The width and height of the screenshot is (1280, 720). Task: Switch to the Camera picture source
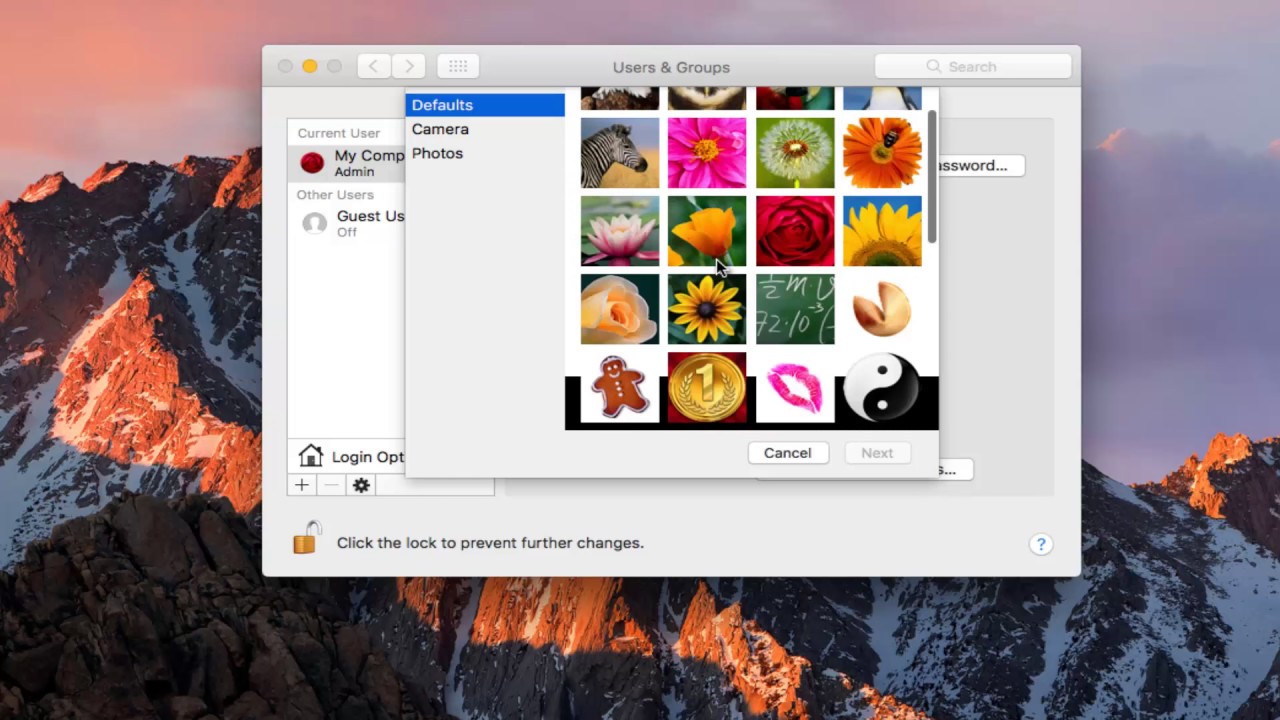pos(440,129)
